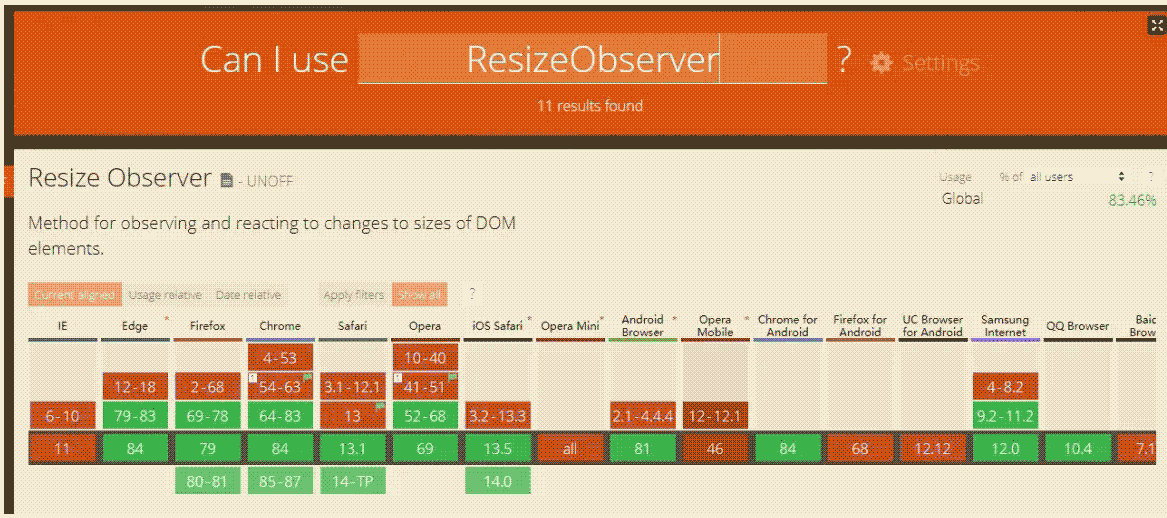This screenshot has width=1167, height=518.
Task: Expand the Chrome 4-53 version cell
Action: point(280,358)
